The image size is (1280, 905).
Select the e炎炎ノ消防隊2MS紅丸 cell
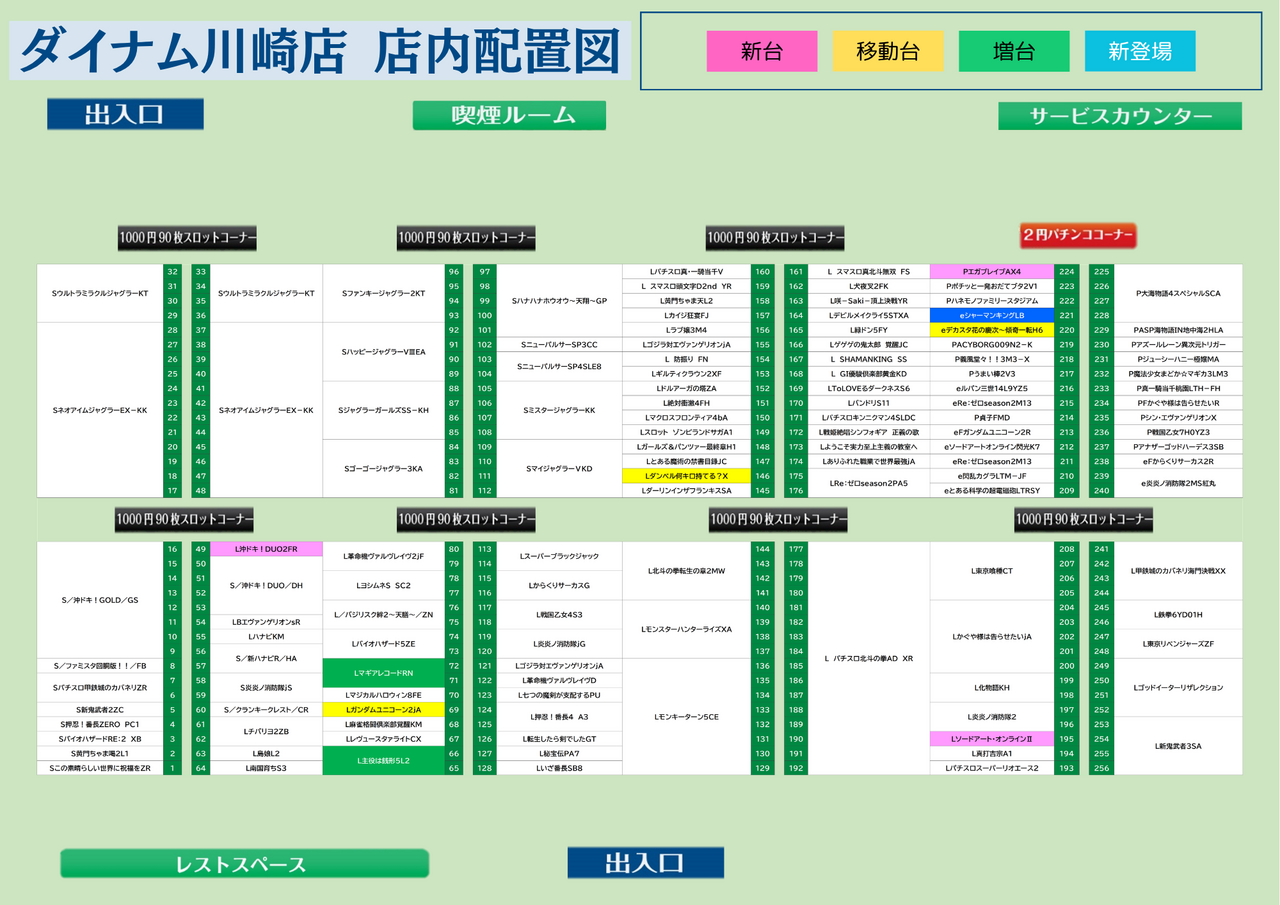tap(1178, 483)
